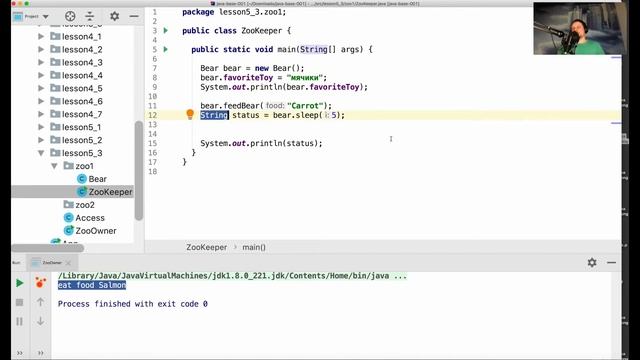Expand the lesson4_5 folder
640x360 pixels.
(x=41, y=88)
